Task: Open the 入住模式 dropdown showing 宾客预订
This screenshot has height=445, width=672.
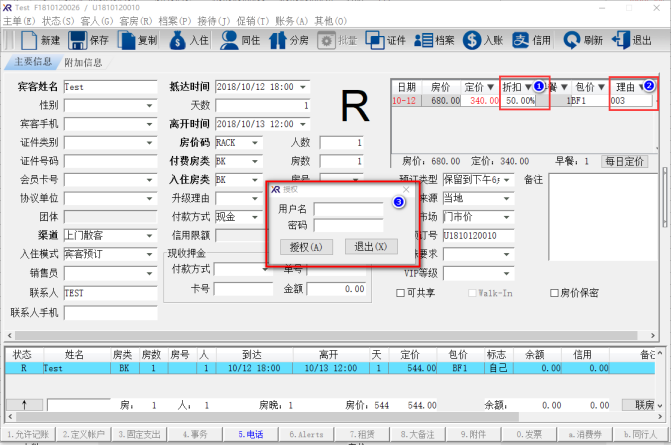Action: pos(149,254)
